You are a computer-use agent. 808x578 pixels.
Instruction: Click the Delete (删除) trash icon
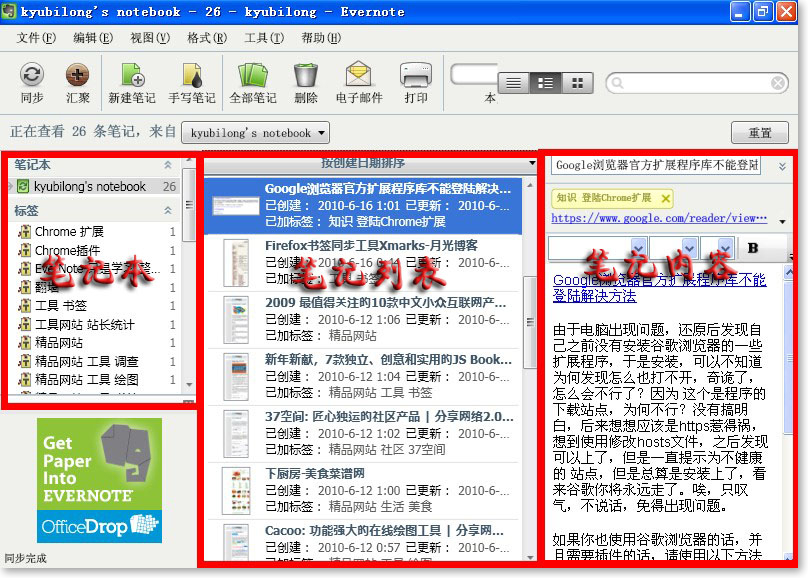306,75
